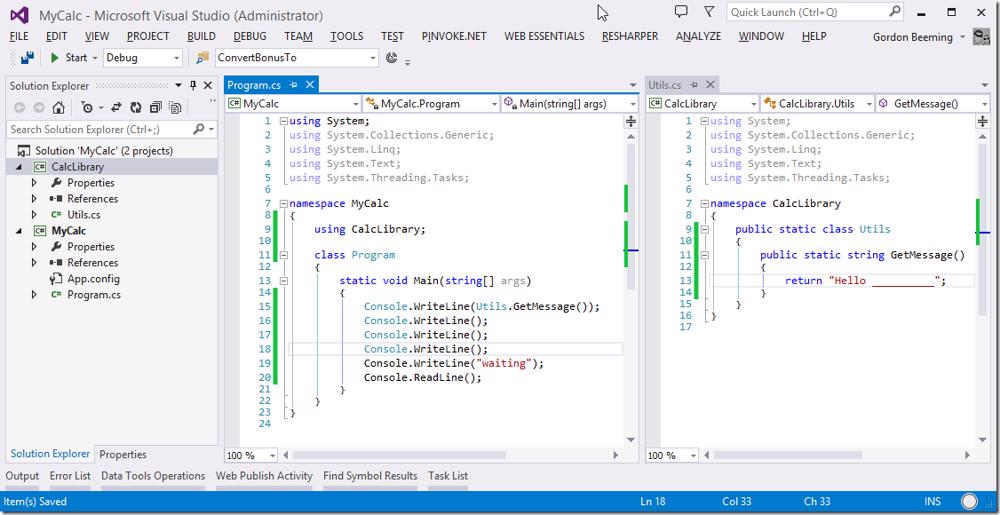The height and width of the screenshot is (515, 1000).
Task: Click the pin icon on Program.cs tab
Action: click(293, 85)
